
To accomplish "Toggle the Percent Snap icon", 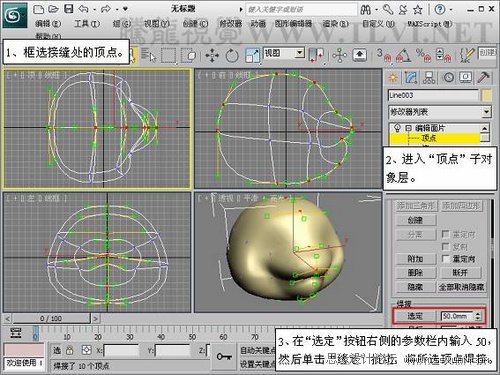I will (423, 55).
